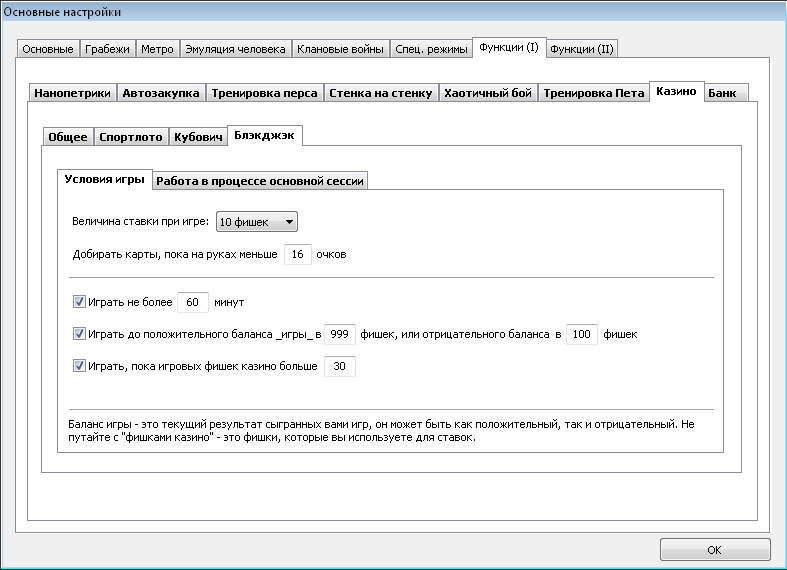Click the OK button
This screenshot has width=787, height=570.
(x=715, y=549)
